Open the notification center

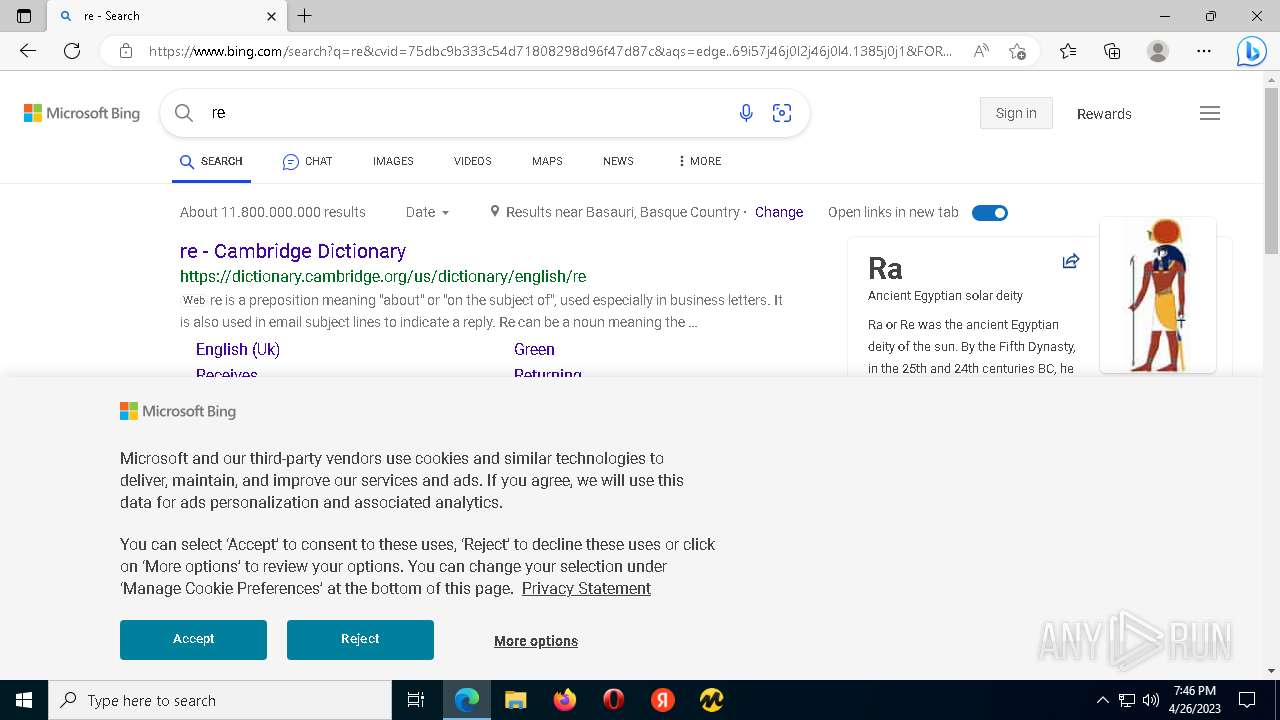pyautogui.click(x=1247, y=700)
